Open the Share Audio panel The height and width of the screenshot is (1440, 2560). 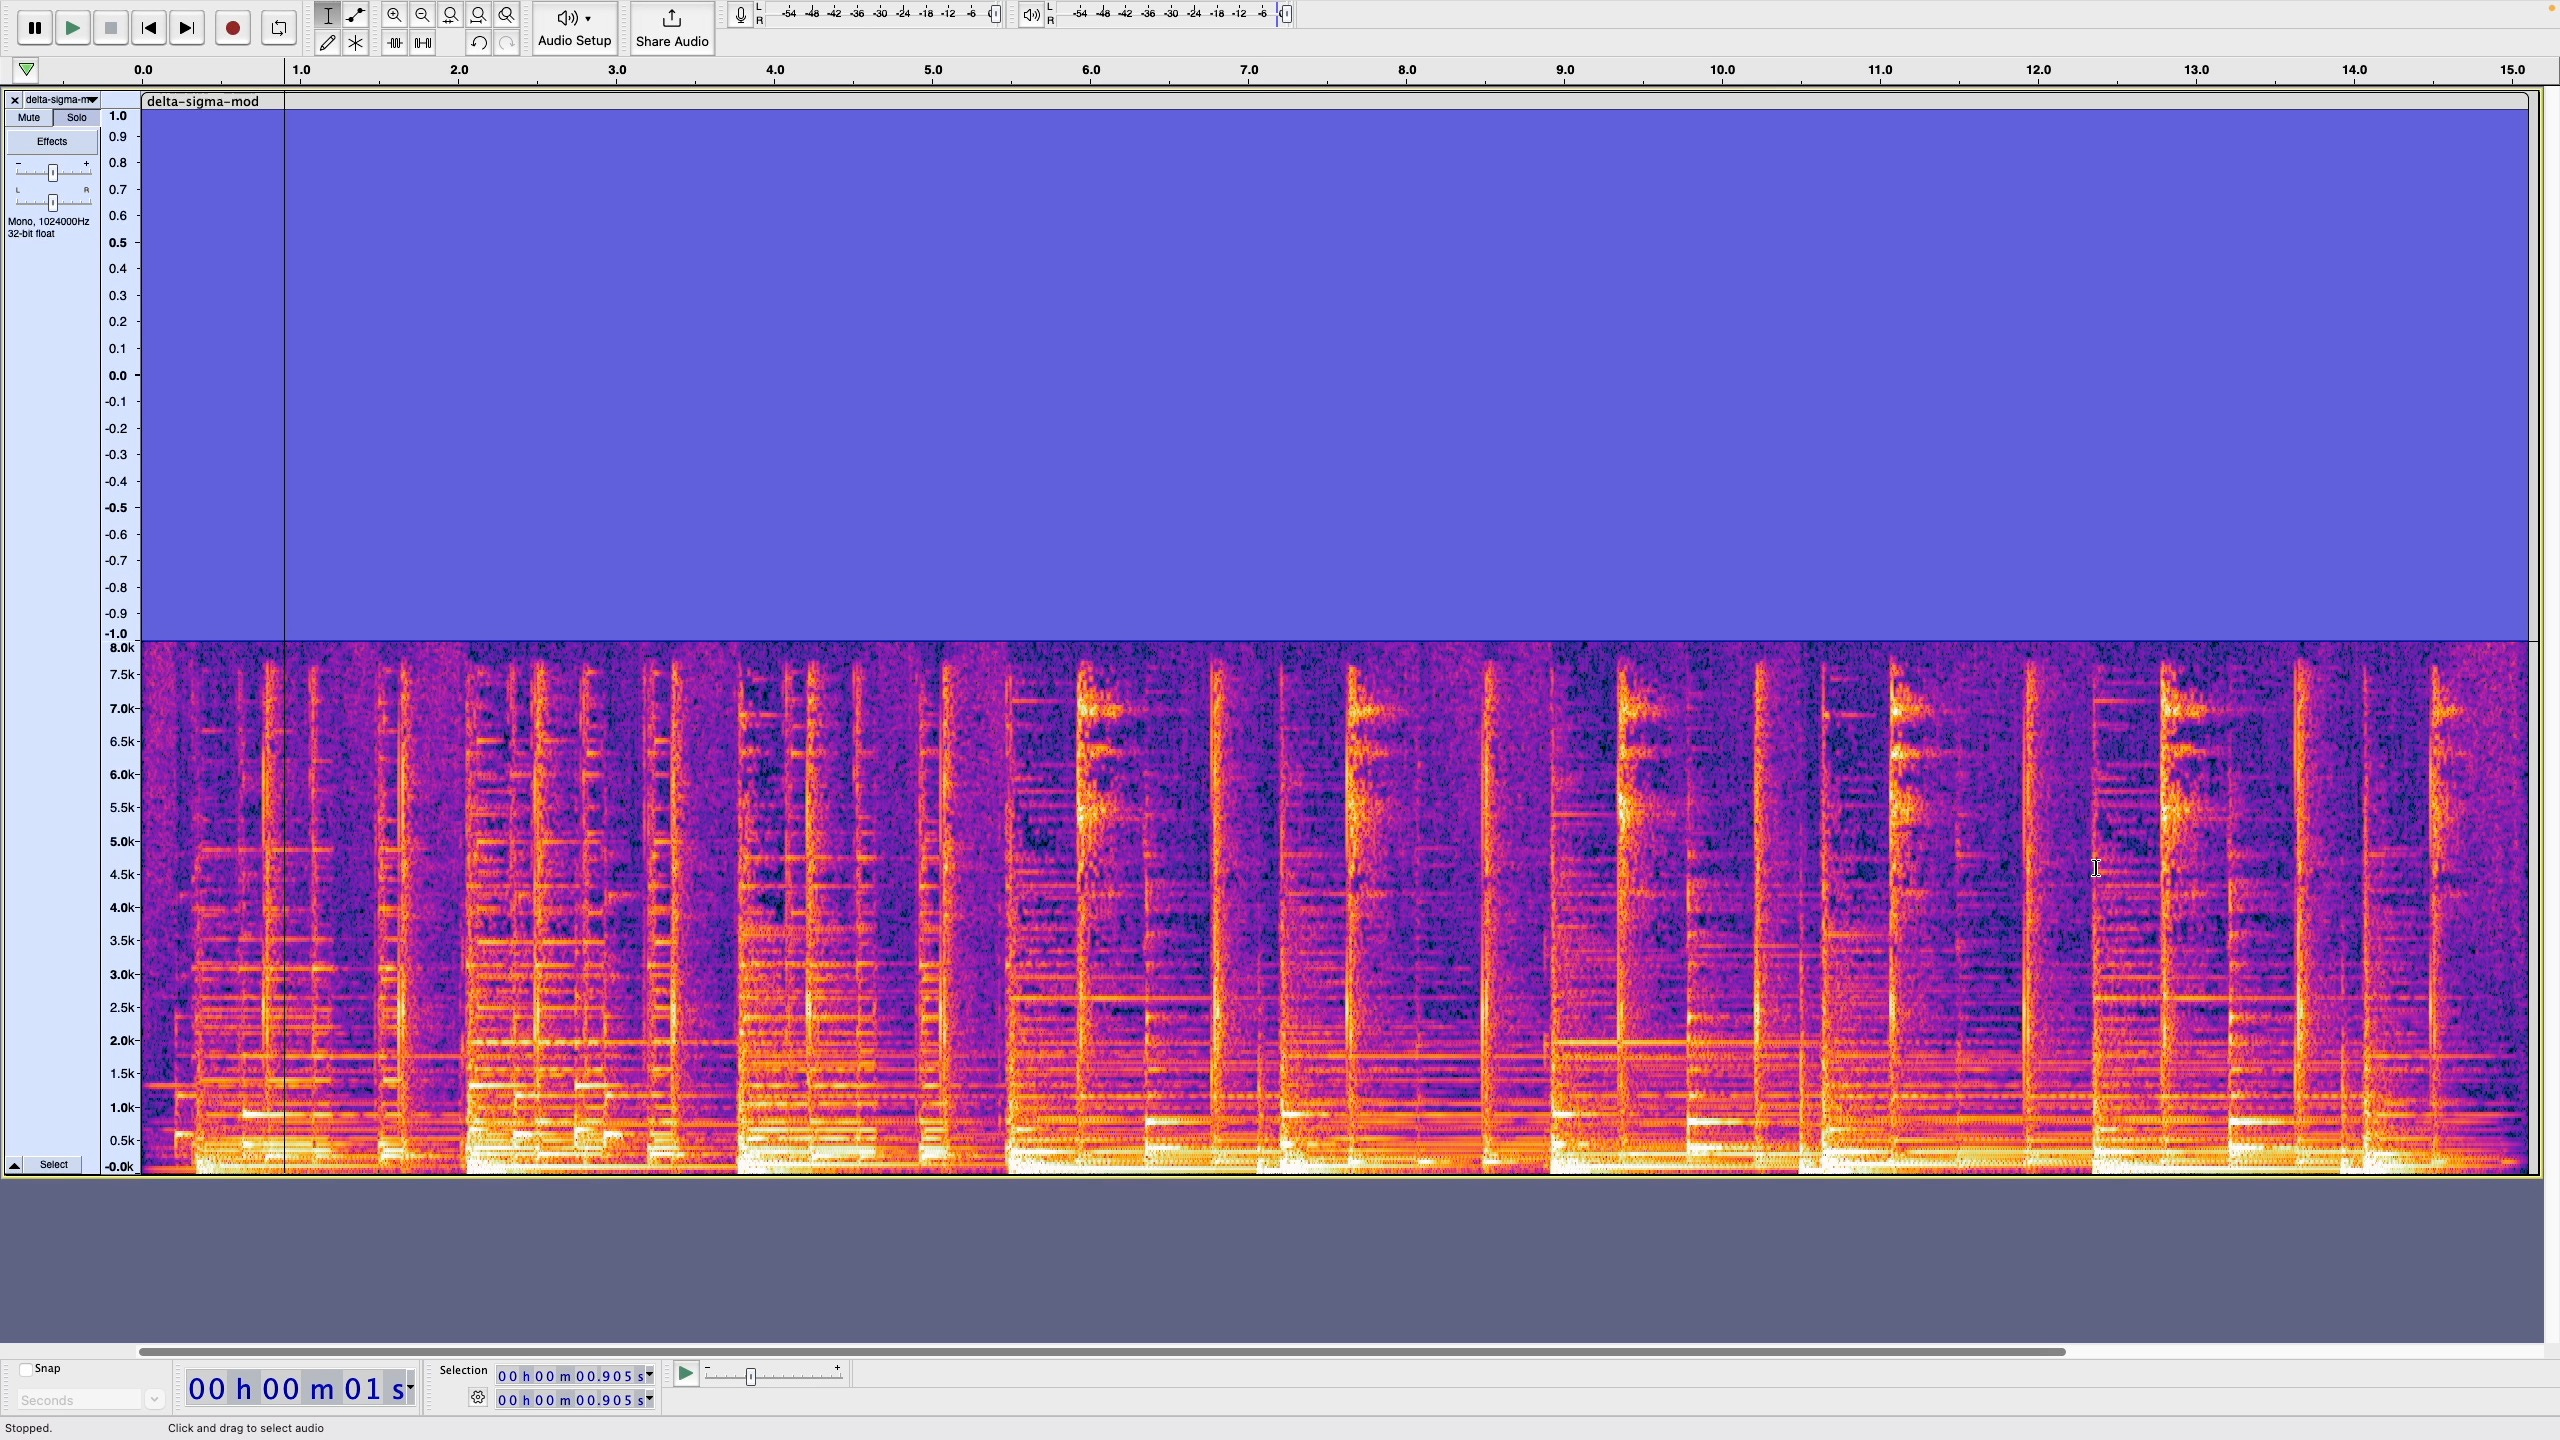pos(672,28)
